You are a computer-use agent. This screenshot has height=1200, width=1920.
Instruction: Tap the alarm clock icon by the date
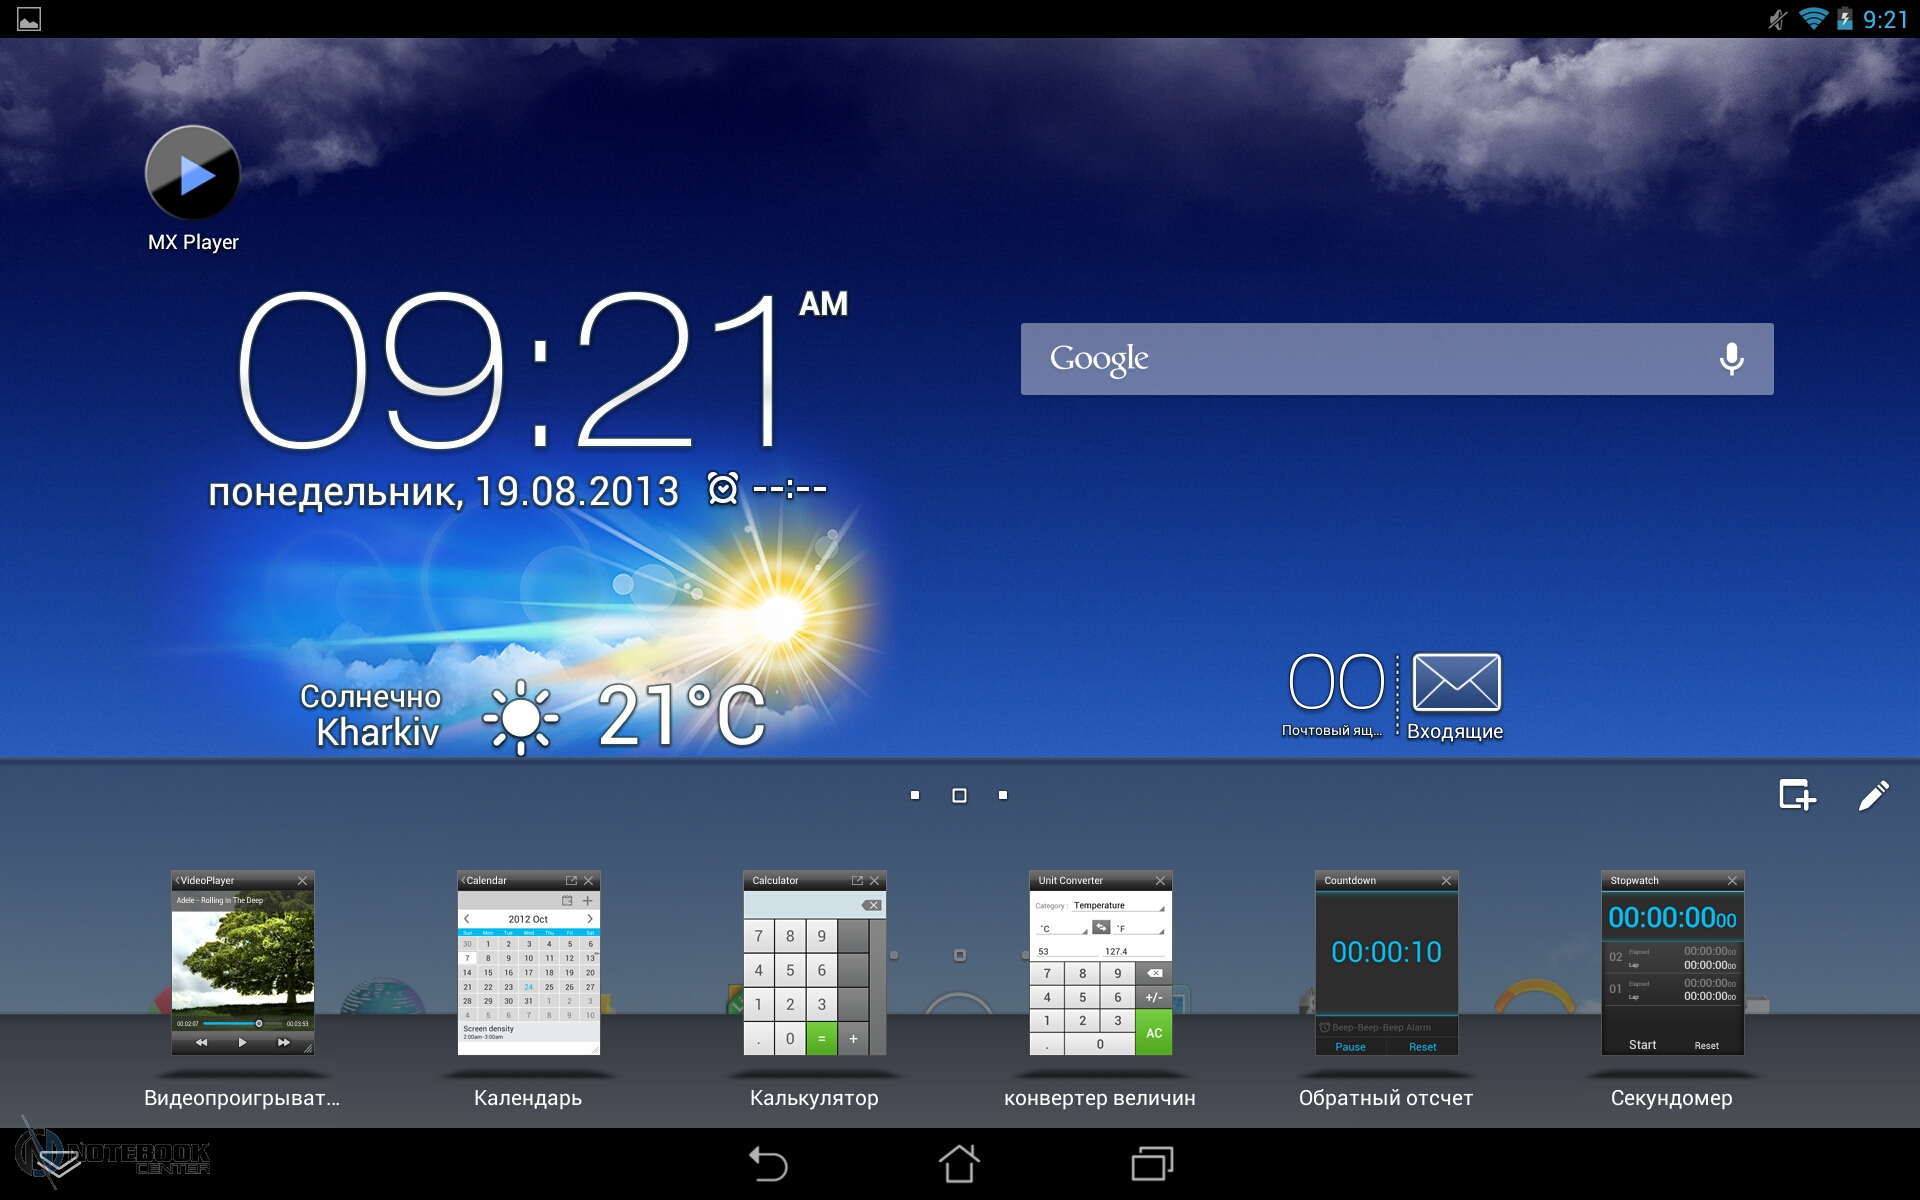point(723,489)
